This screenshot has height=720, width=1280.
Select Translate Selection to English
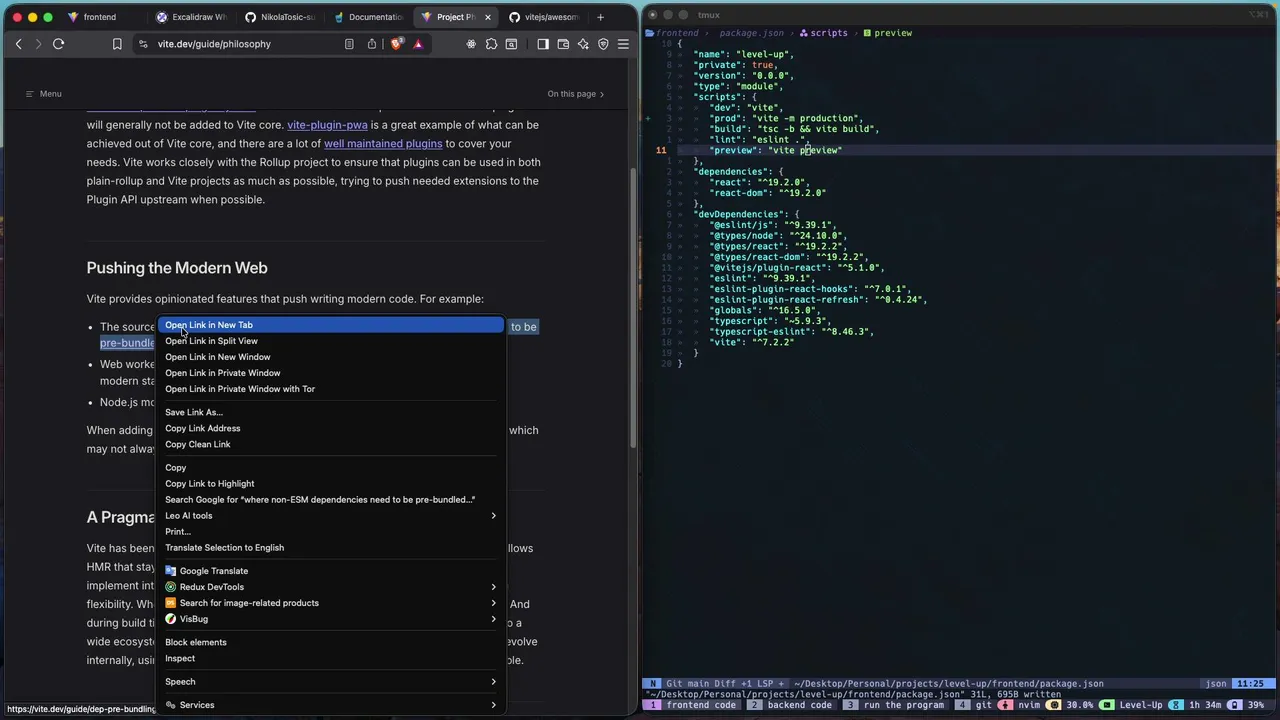click(332, 548)
